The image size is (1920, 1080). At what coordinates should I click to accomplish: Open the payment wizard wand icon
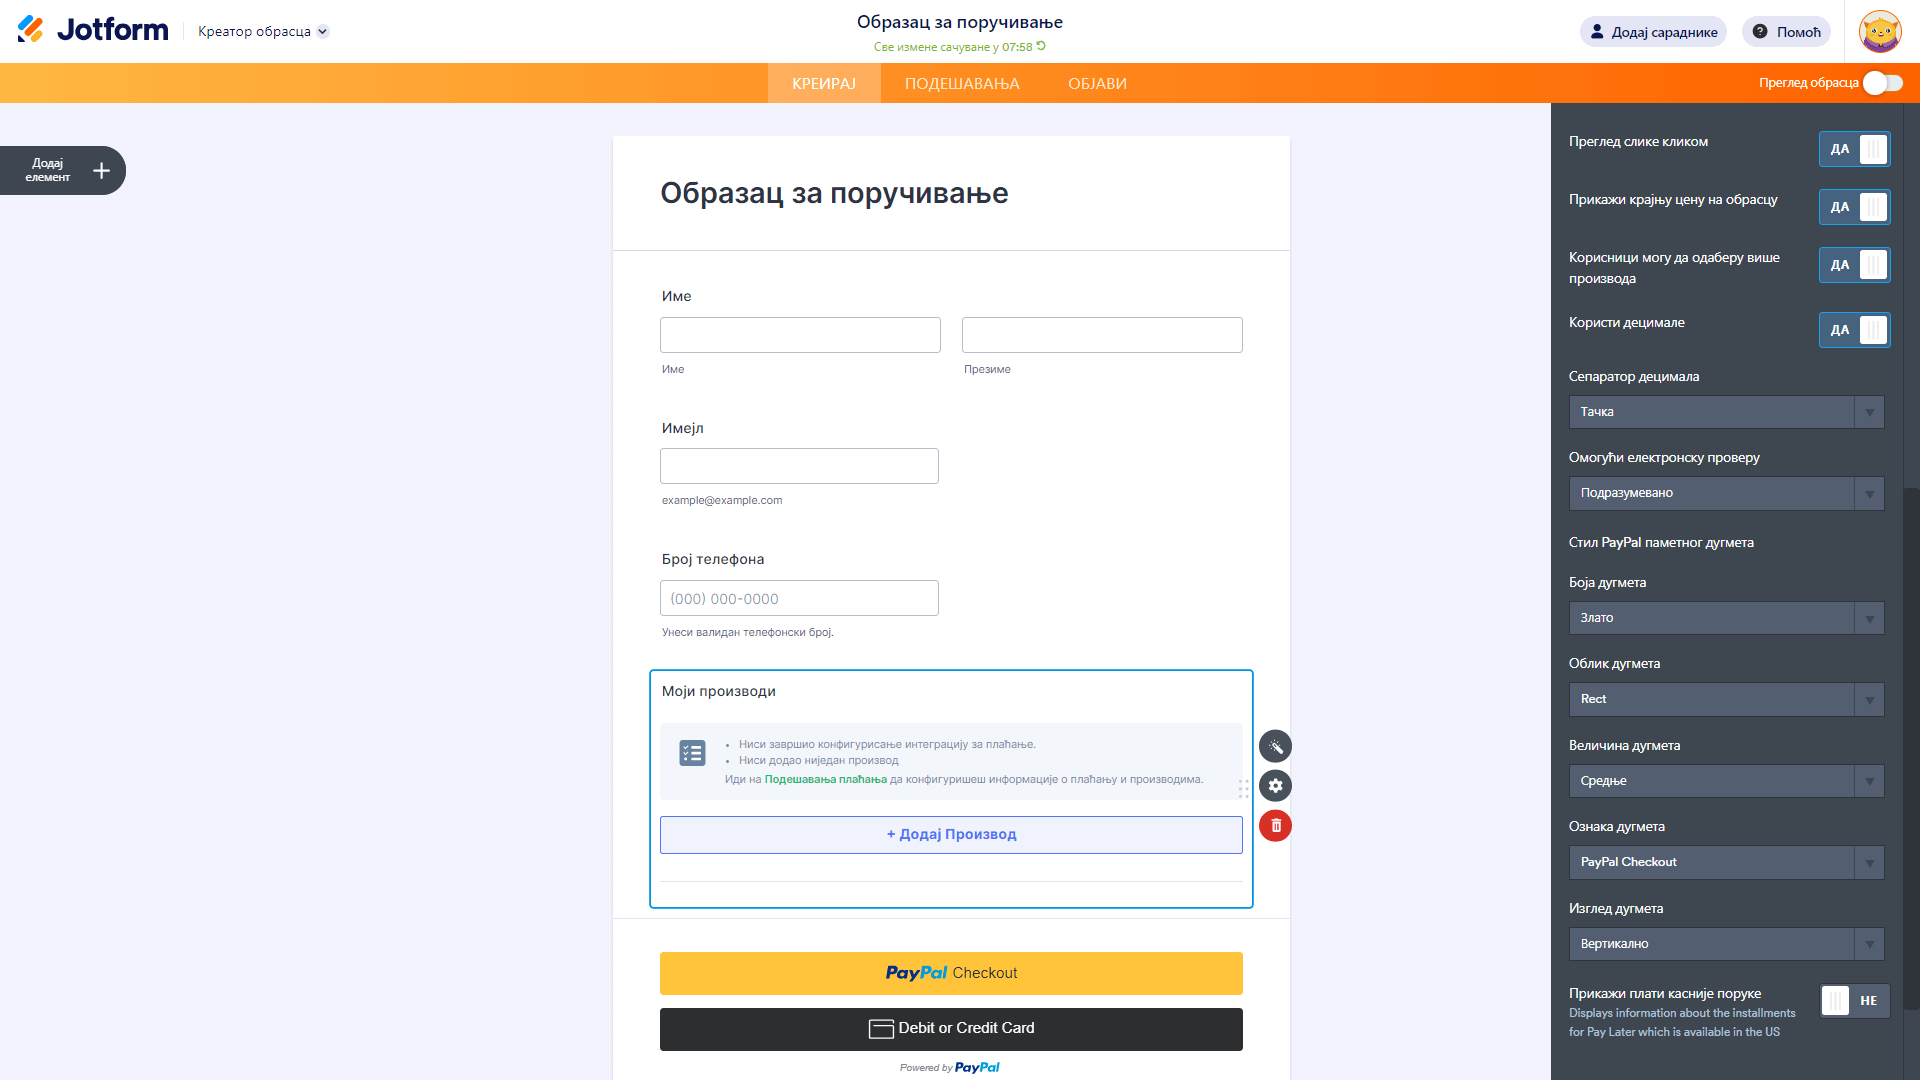tap(1275, 746)
